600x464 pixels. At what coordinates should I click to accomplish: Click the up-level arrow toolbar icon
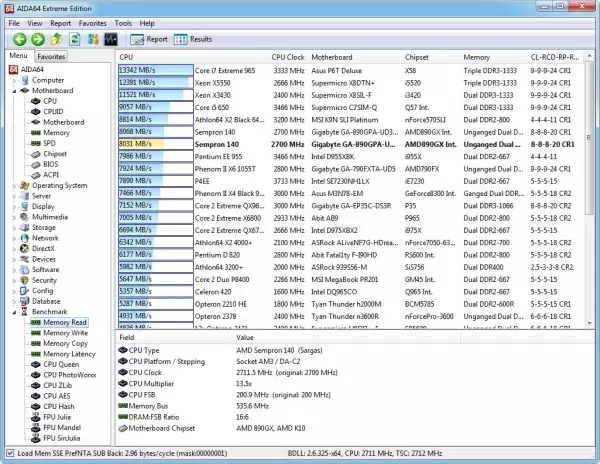coord(56,39)
